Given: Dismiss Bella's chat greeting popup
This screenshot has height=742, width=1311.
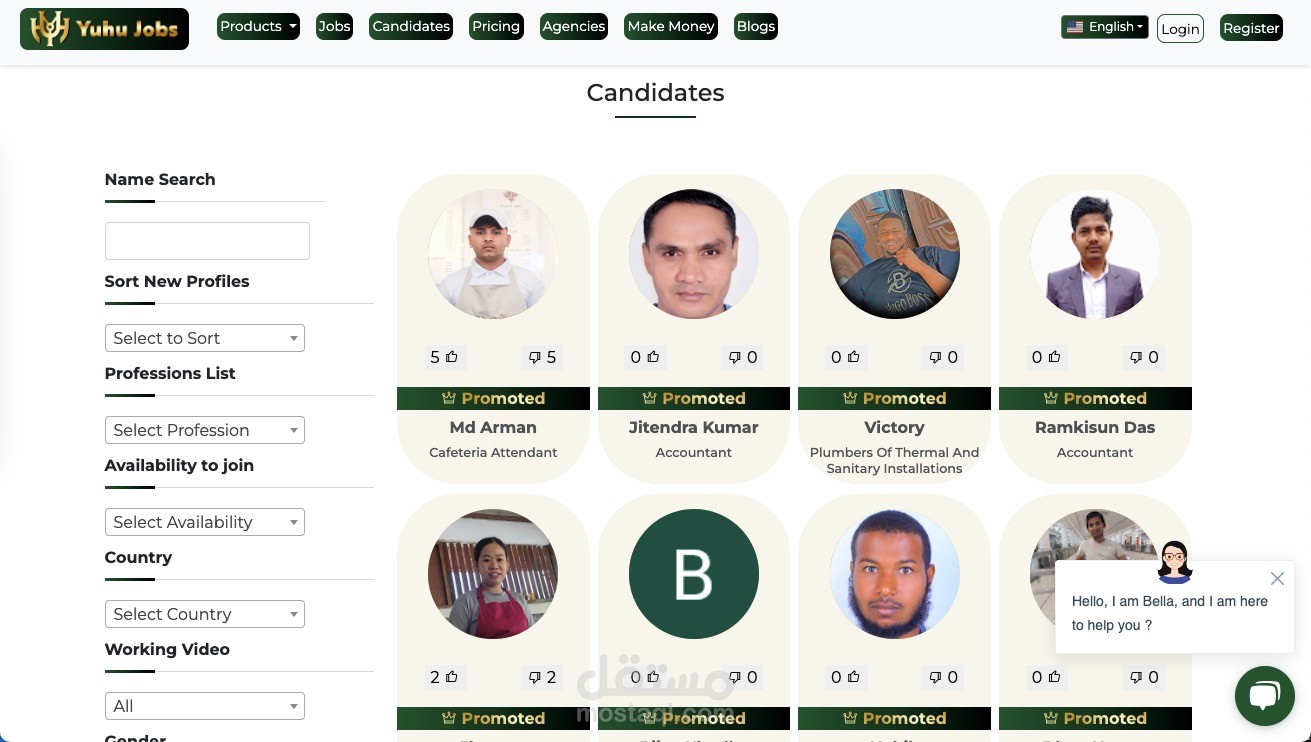Looking at the screenshot, I should pos(1277,578).
